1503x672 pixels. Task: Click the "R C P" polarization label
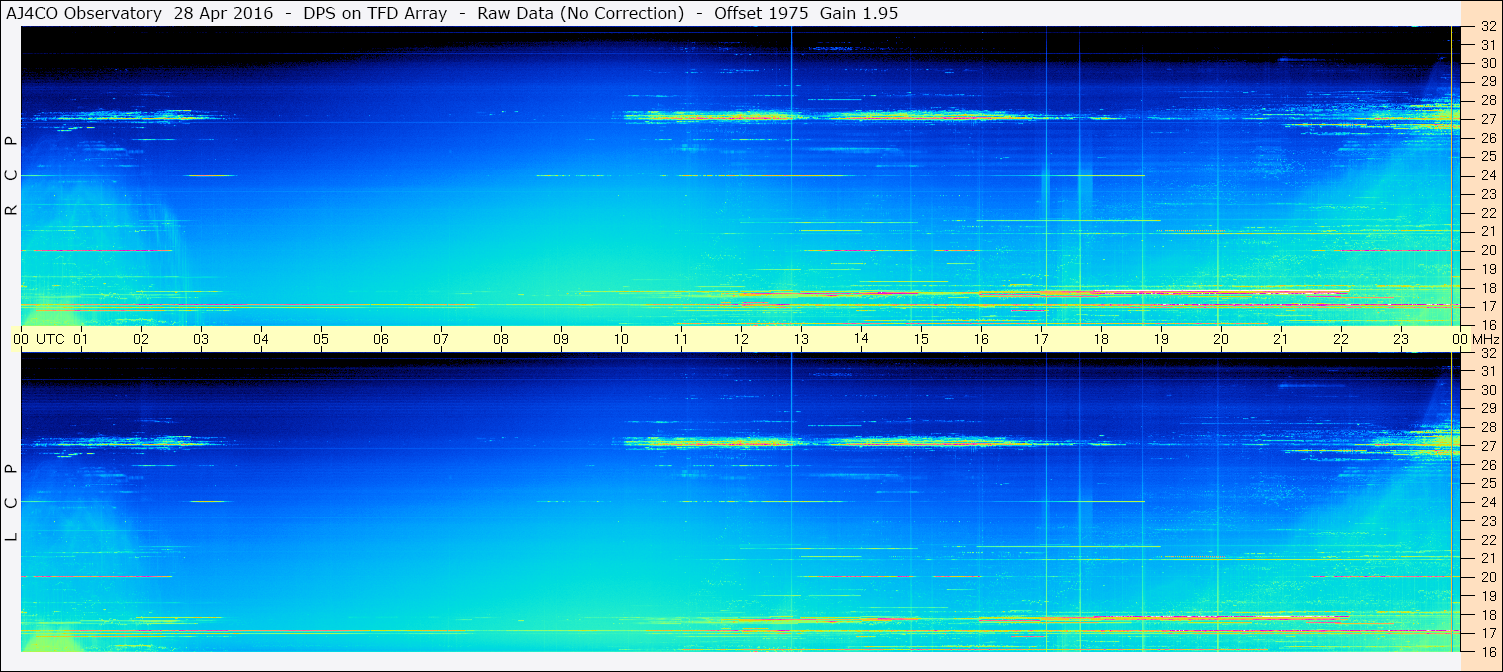click(11, 176)
